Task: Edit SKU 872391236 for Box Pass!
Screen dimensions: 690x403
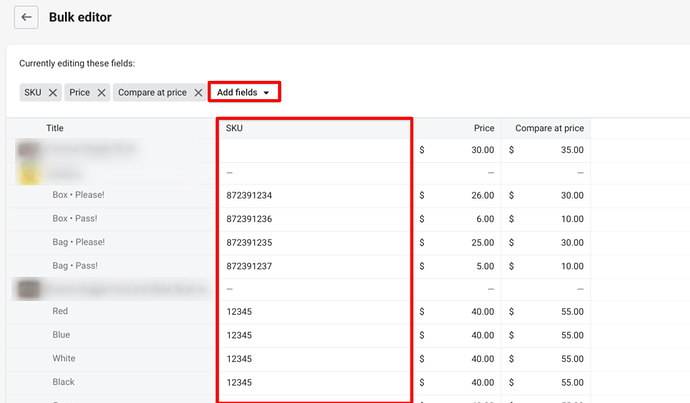Action: pos(315,219)
